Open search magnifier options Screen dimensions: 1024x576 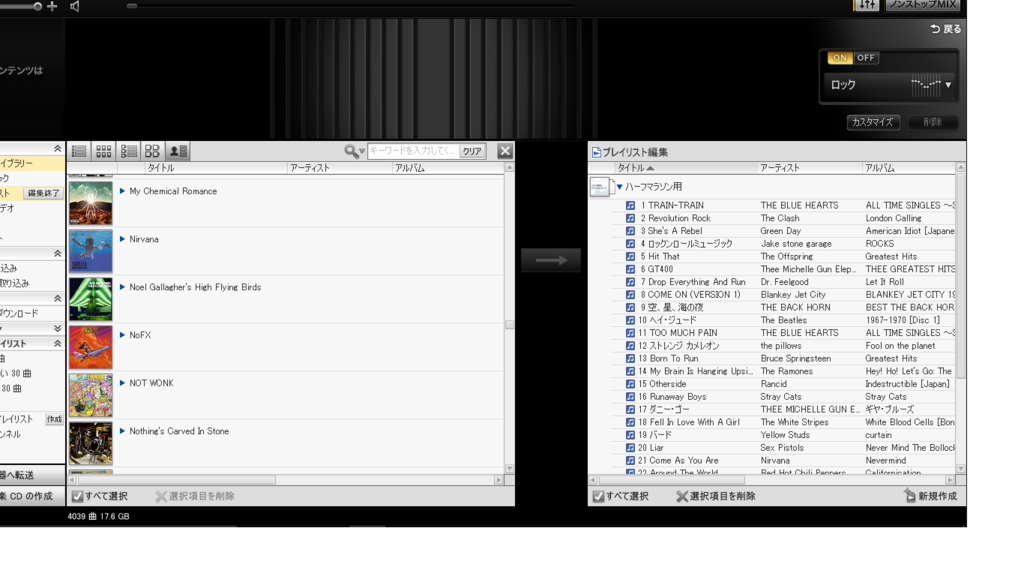click(x=354, y=152)
